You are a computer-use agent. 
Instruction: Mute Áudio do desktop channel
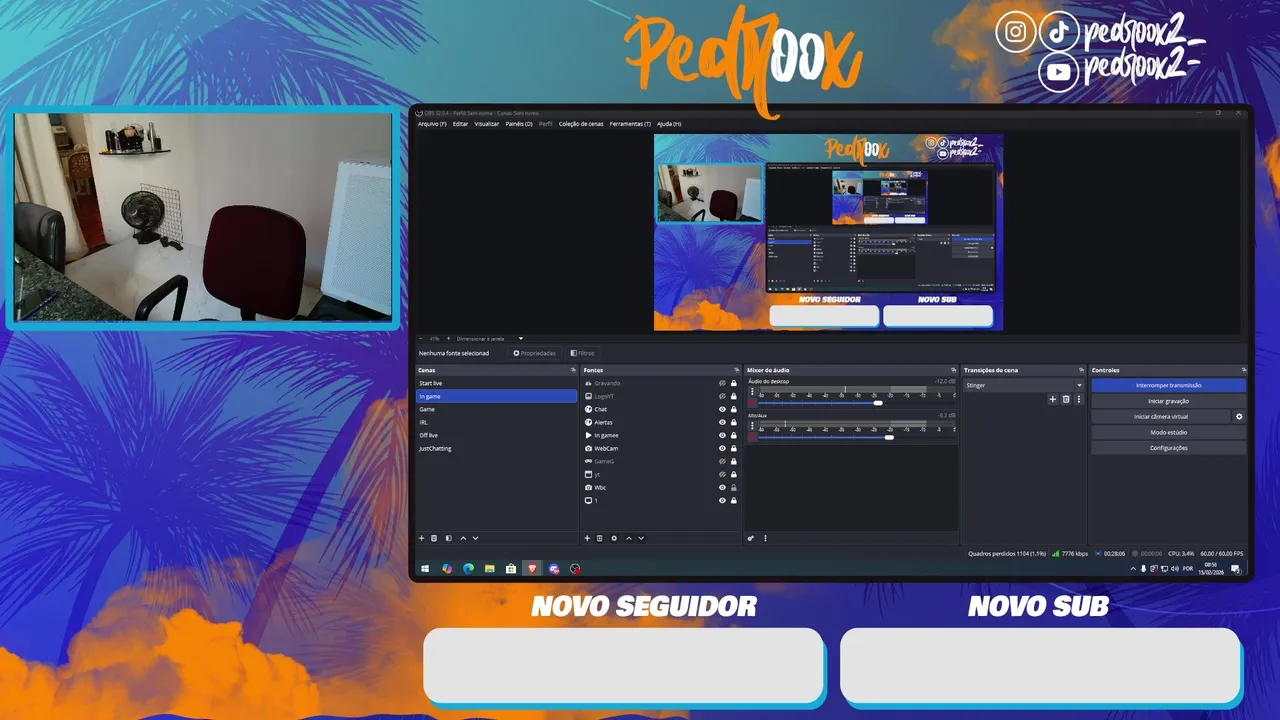click(752, 403)
